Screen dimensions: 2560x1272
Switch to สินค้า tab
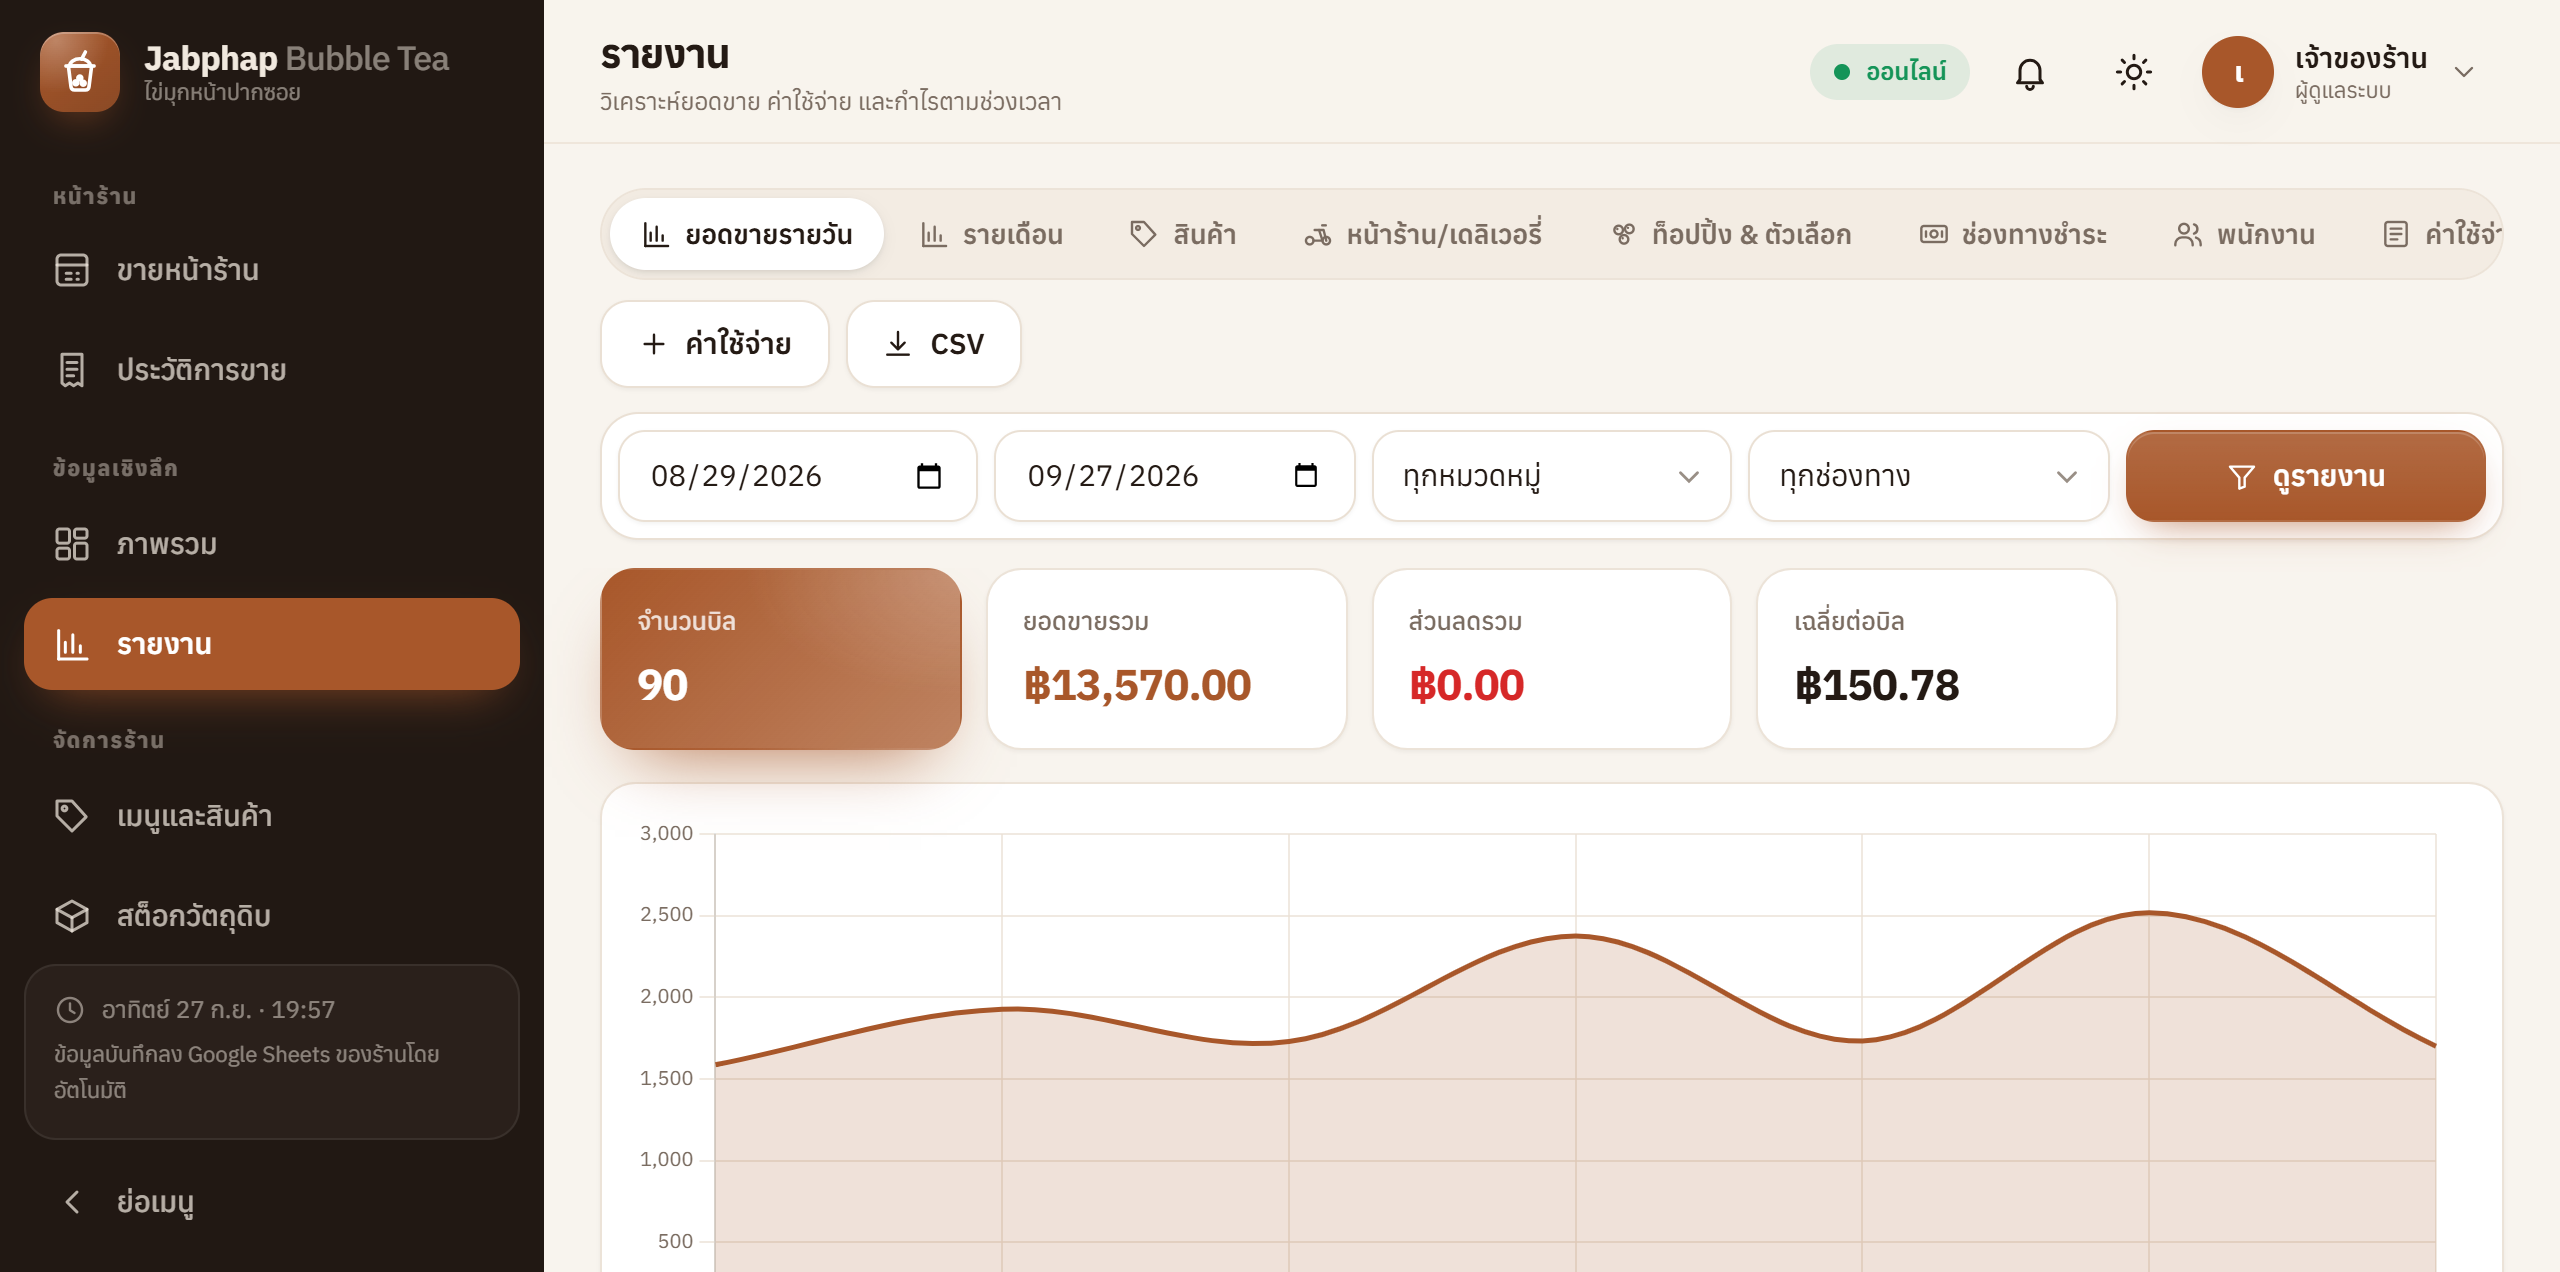[1183, 234]
